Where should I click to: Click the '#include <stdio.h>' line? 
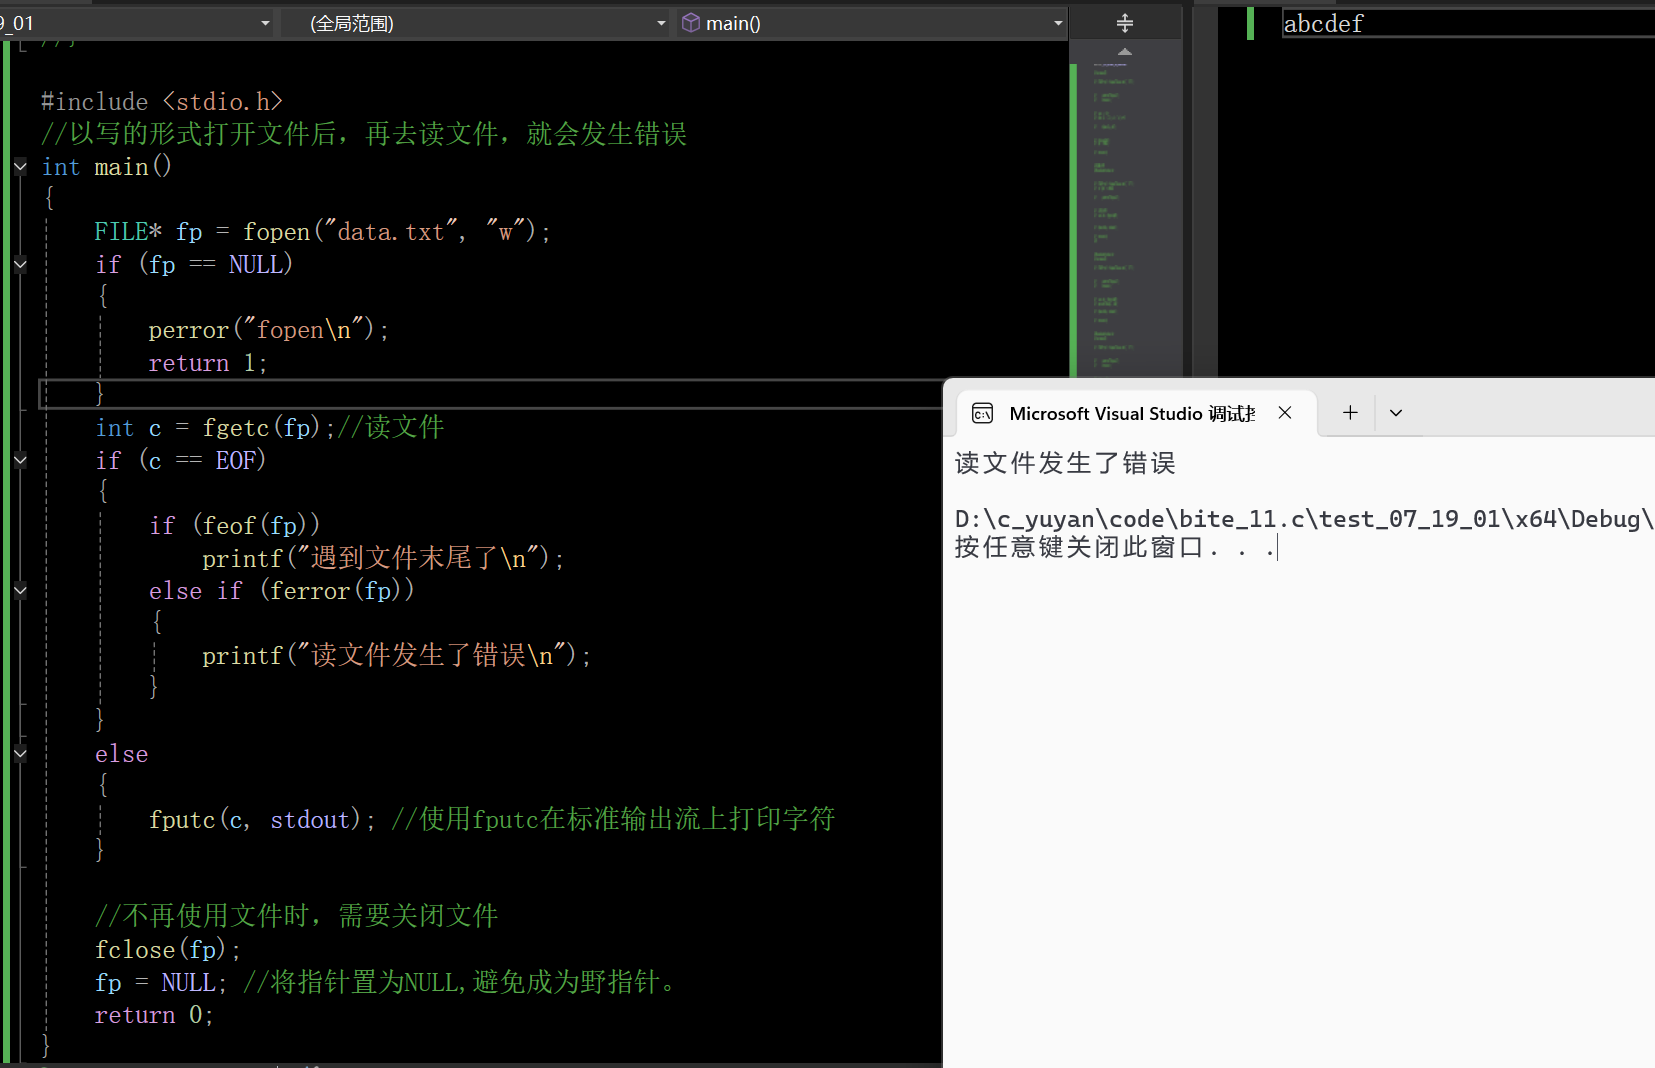[x=162, y=102]
